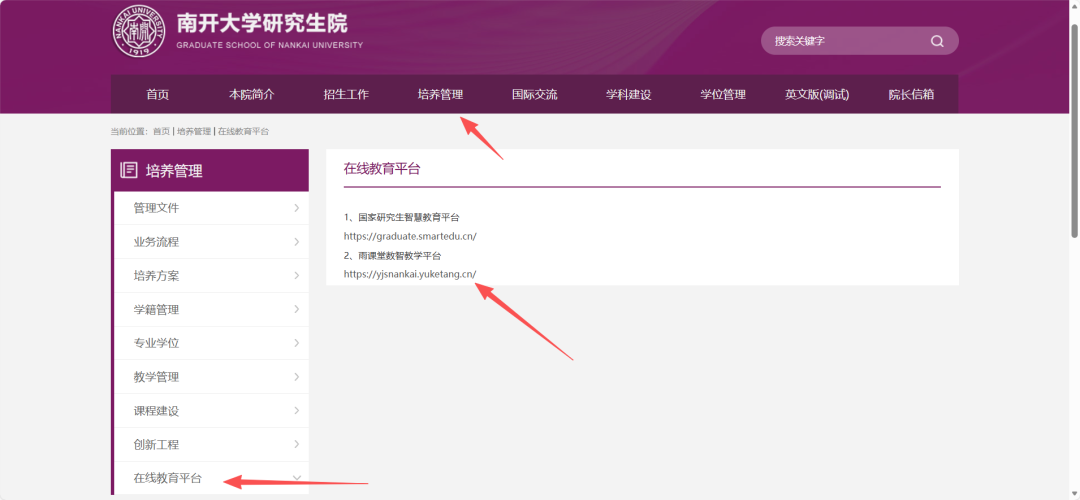The image size is (1080, 500).
Task: Collapse the 在线教育平台 down chevron
Action: (298, 478)
